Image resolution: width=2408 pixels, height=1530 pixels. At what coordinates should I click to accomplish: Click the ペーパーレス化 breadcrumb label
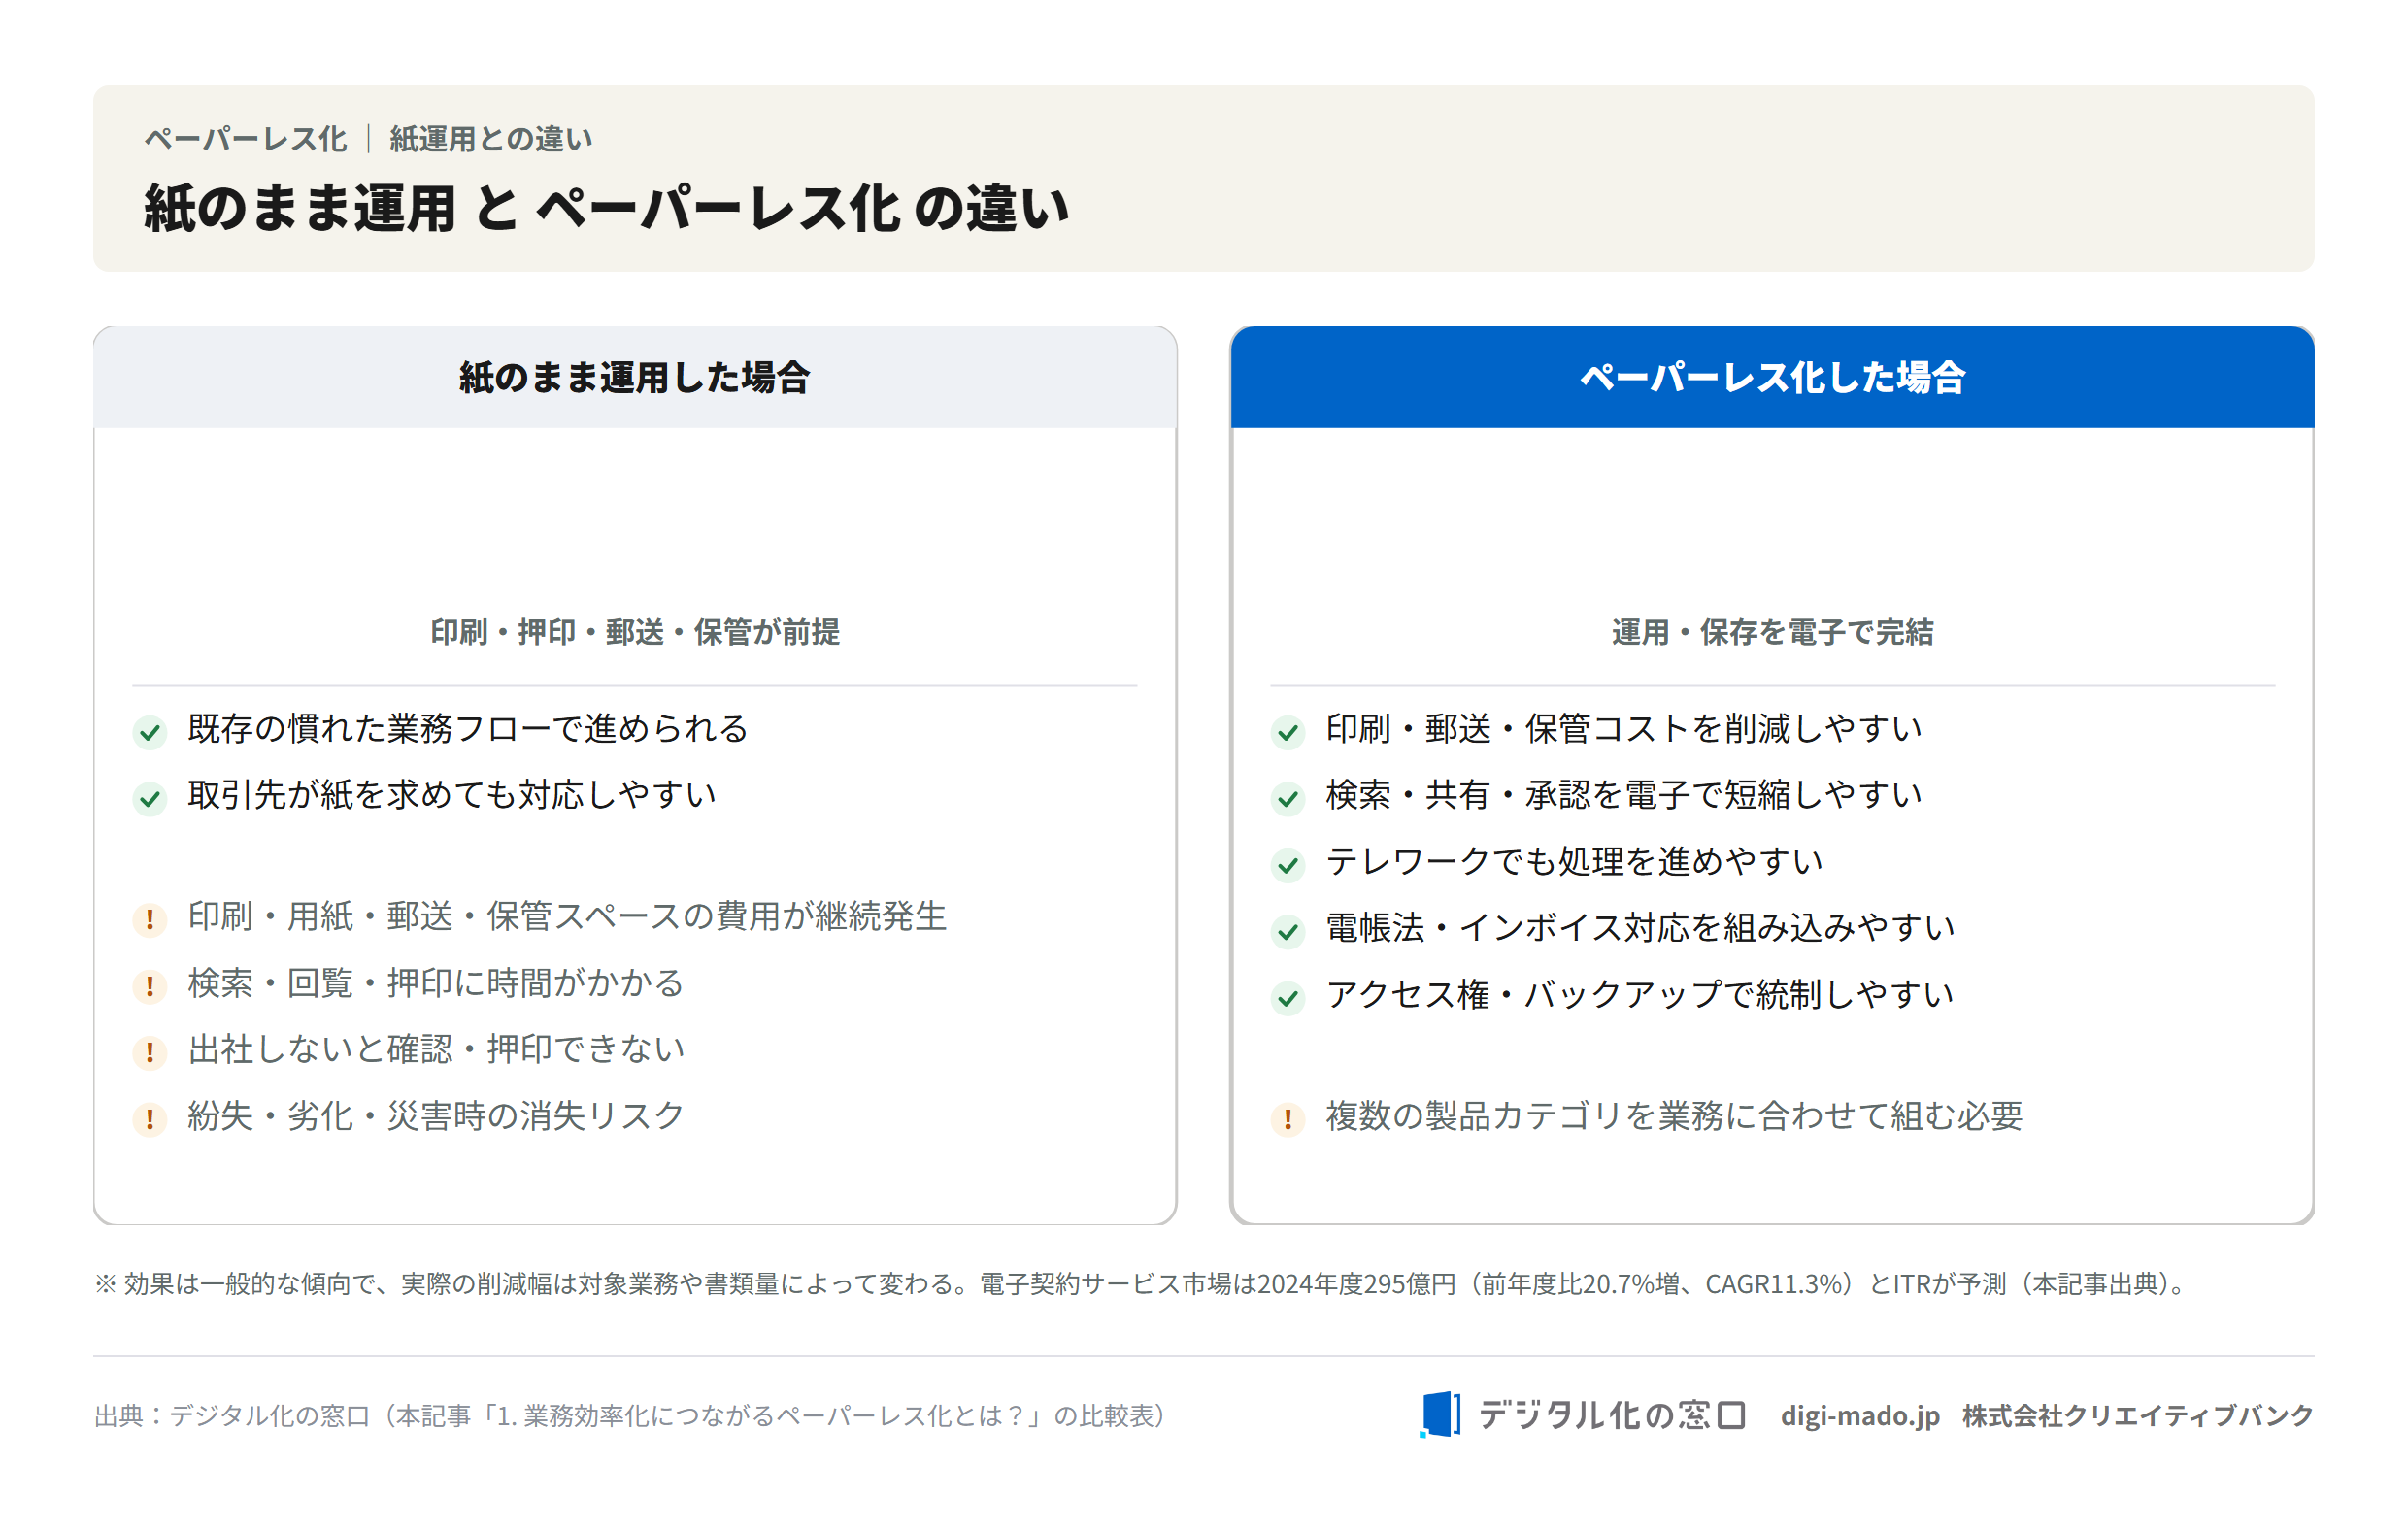pyautogui.click(x=246, y=139)
